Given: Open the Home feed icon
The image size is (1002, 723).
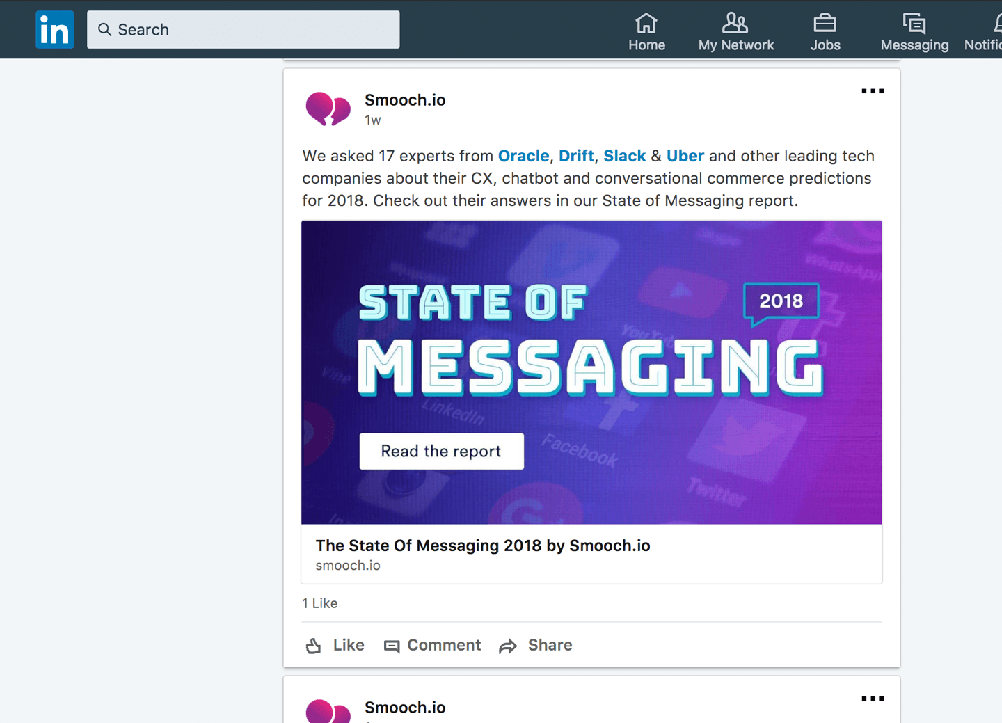Looking at the screenshot, I should (646, 23).
